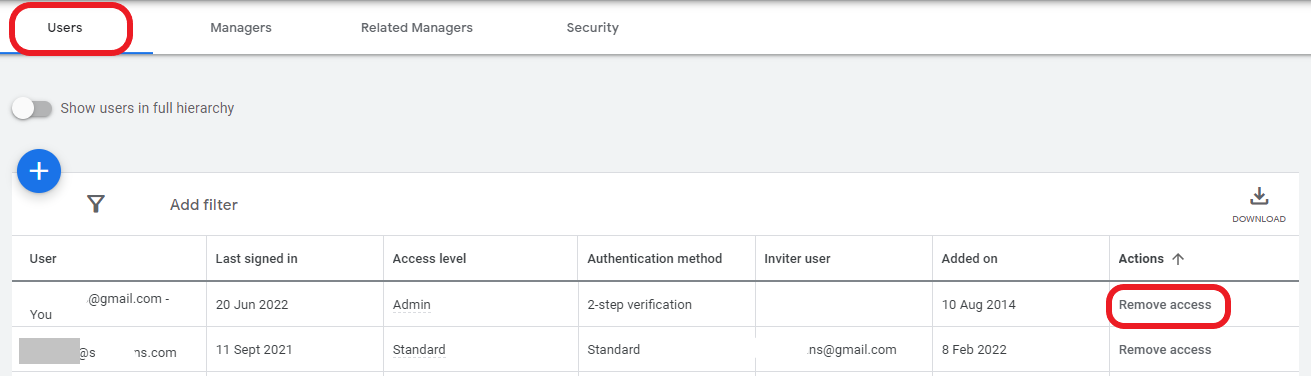
Task: Toggle Show users in full hierarchy switch
Action: (31, 108)
